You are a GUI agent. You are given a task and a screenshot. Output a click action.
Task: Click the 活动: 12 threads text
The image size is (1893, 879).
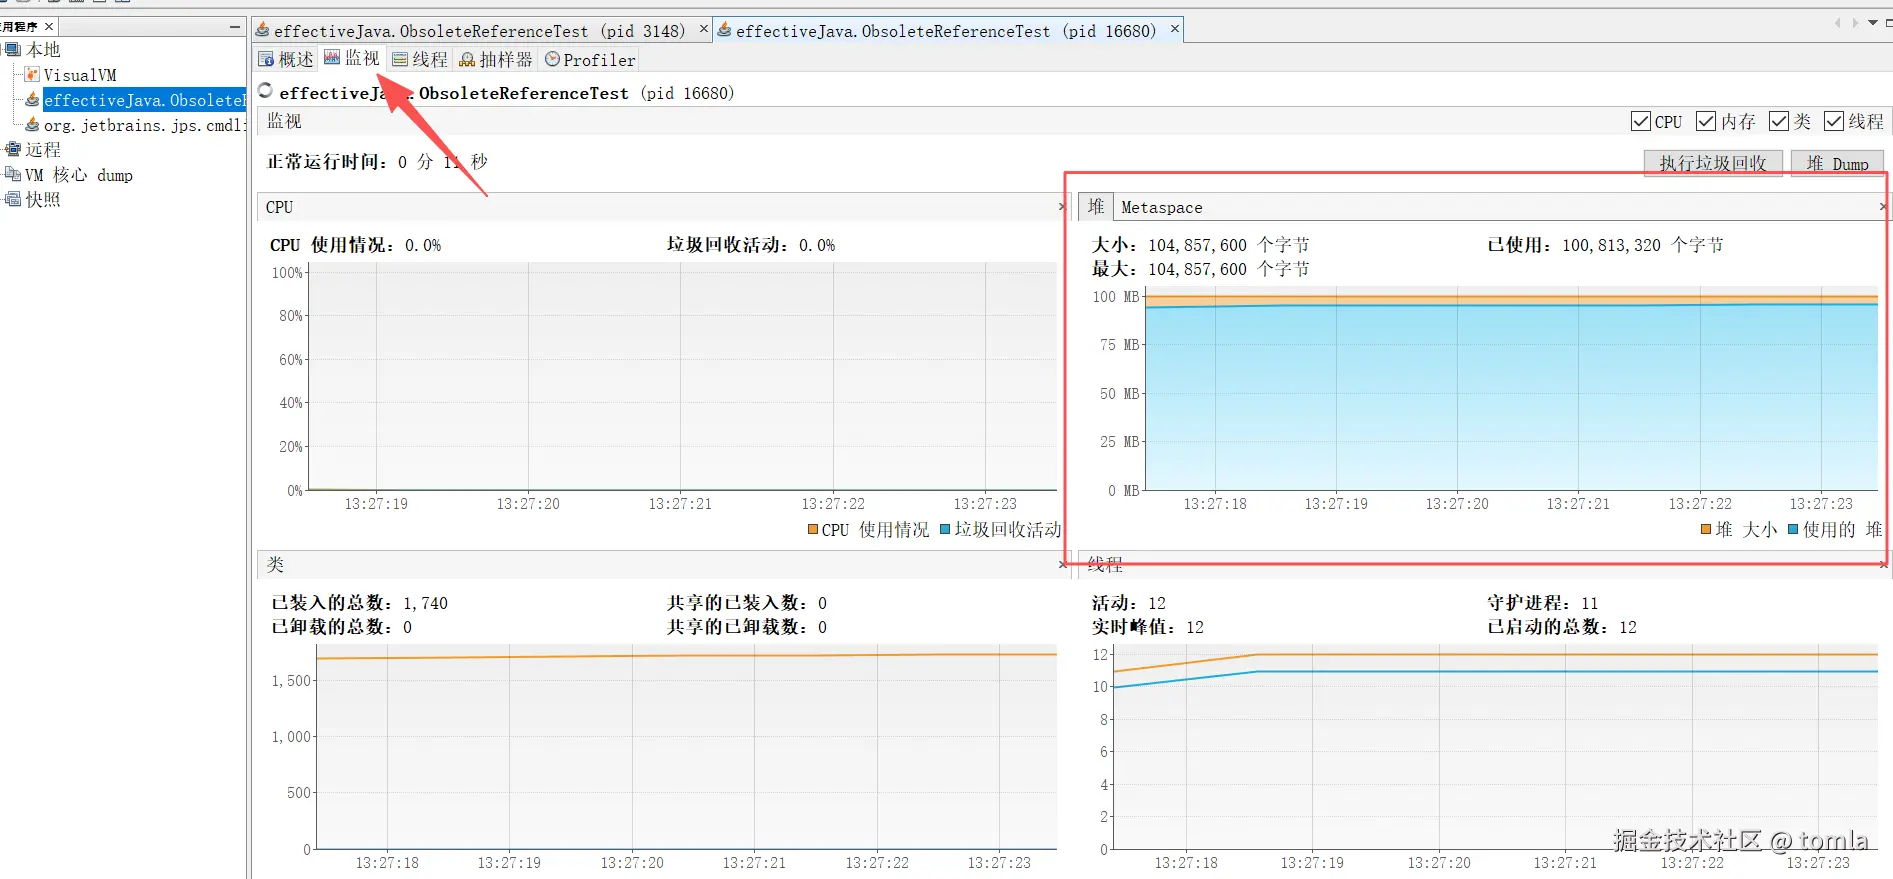coord(1129,603)
